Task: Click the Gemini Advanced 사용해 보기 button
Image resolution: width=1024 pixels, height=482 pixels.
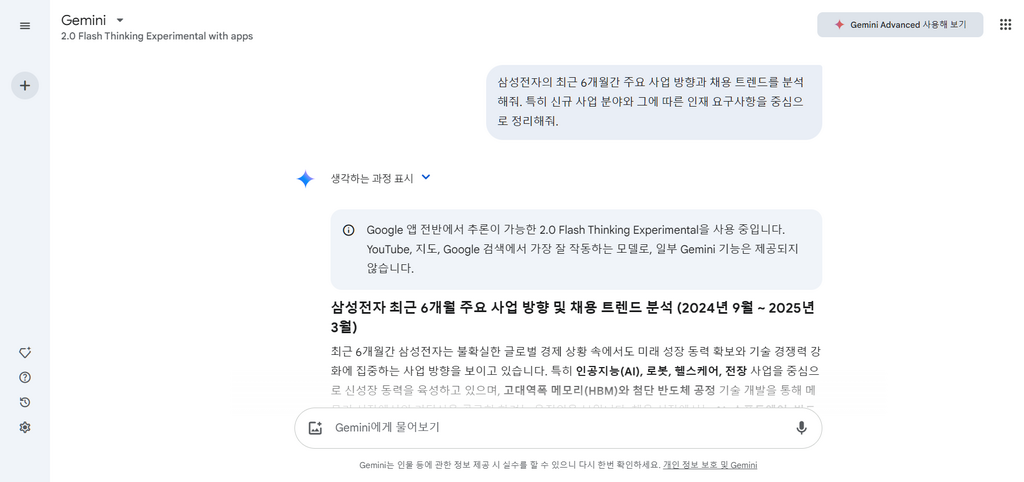Action: click(900, 25)
